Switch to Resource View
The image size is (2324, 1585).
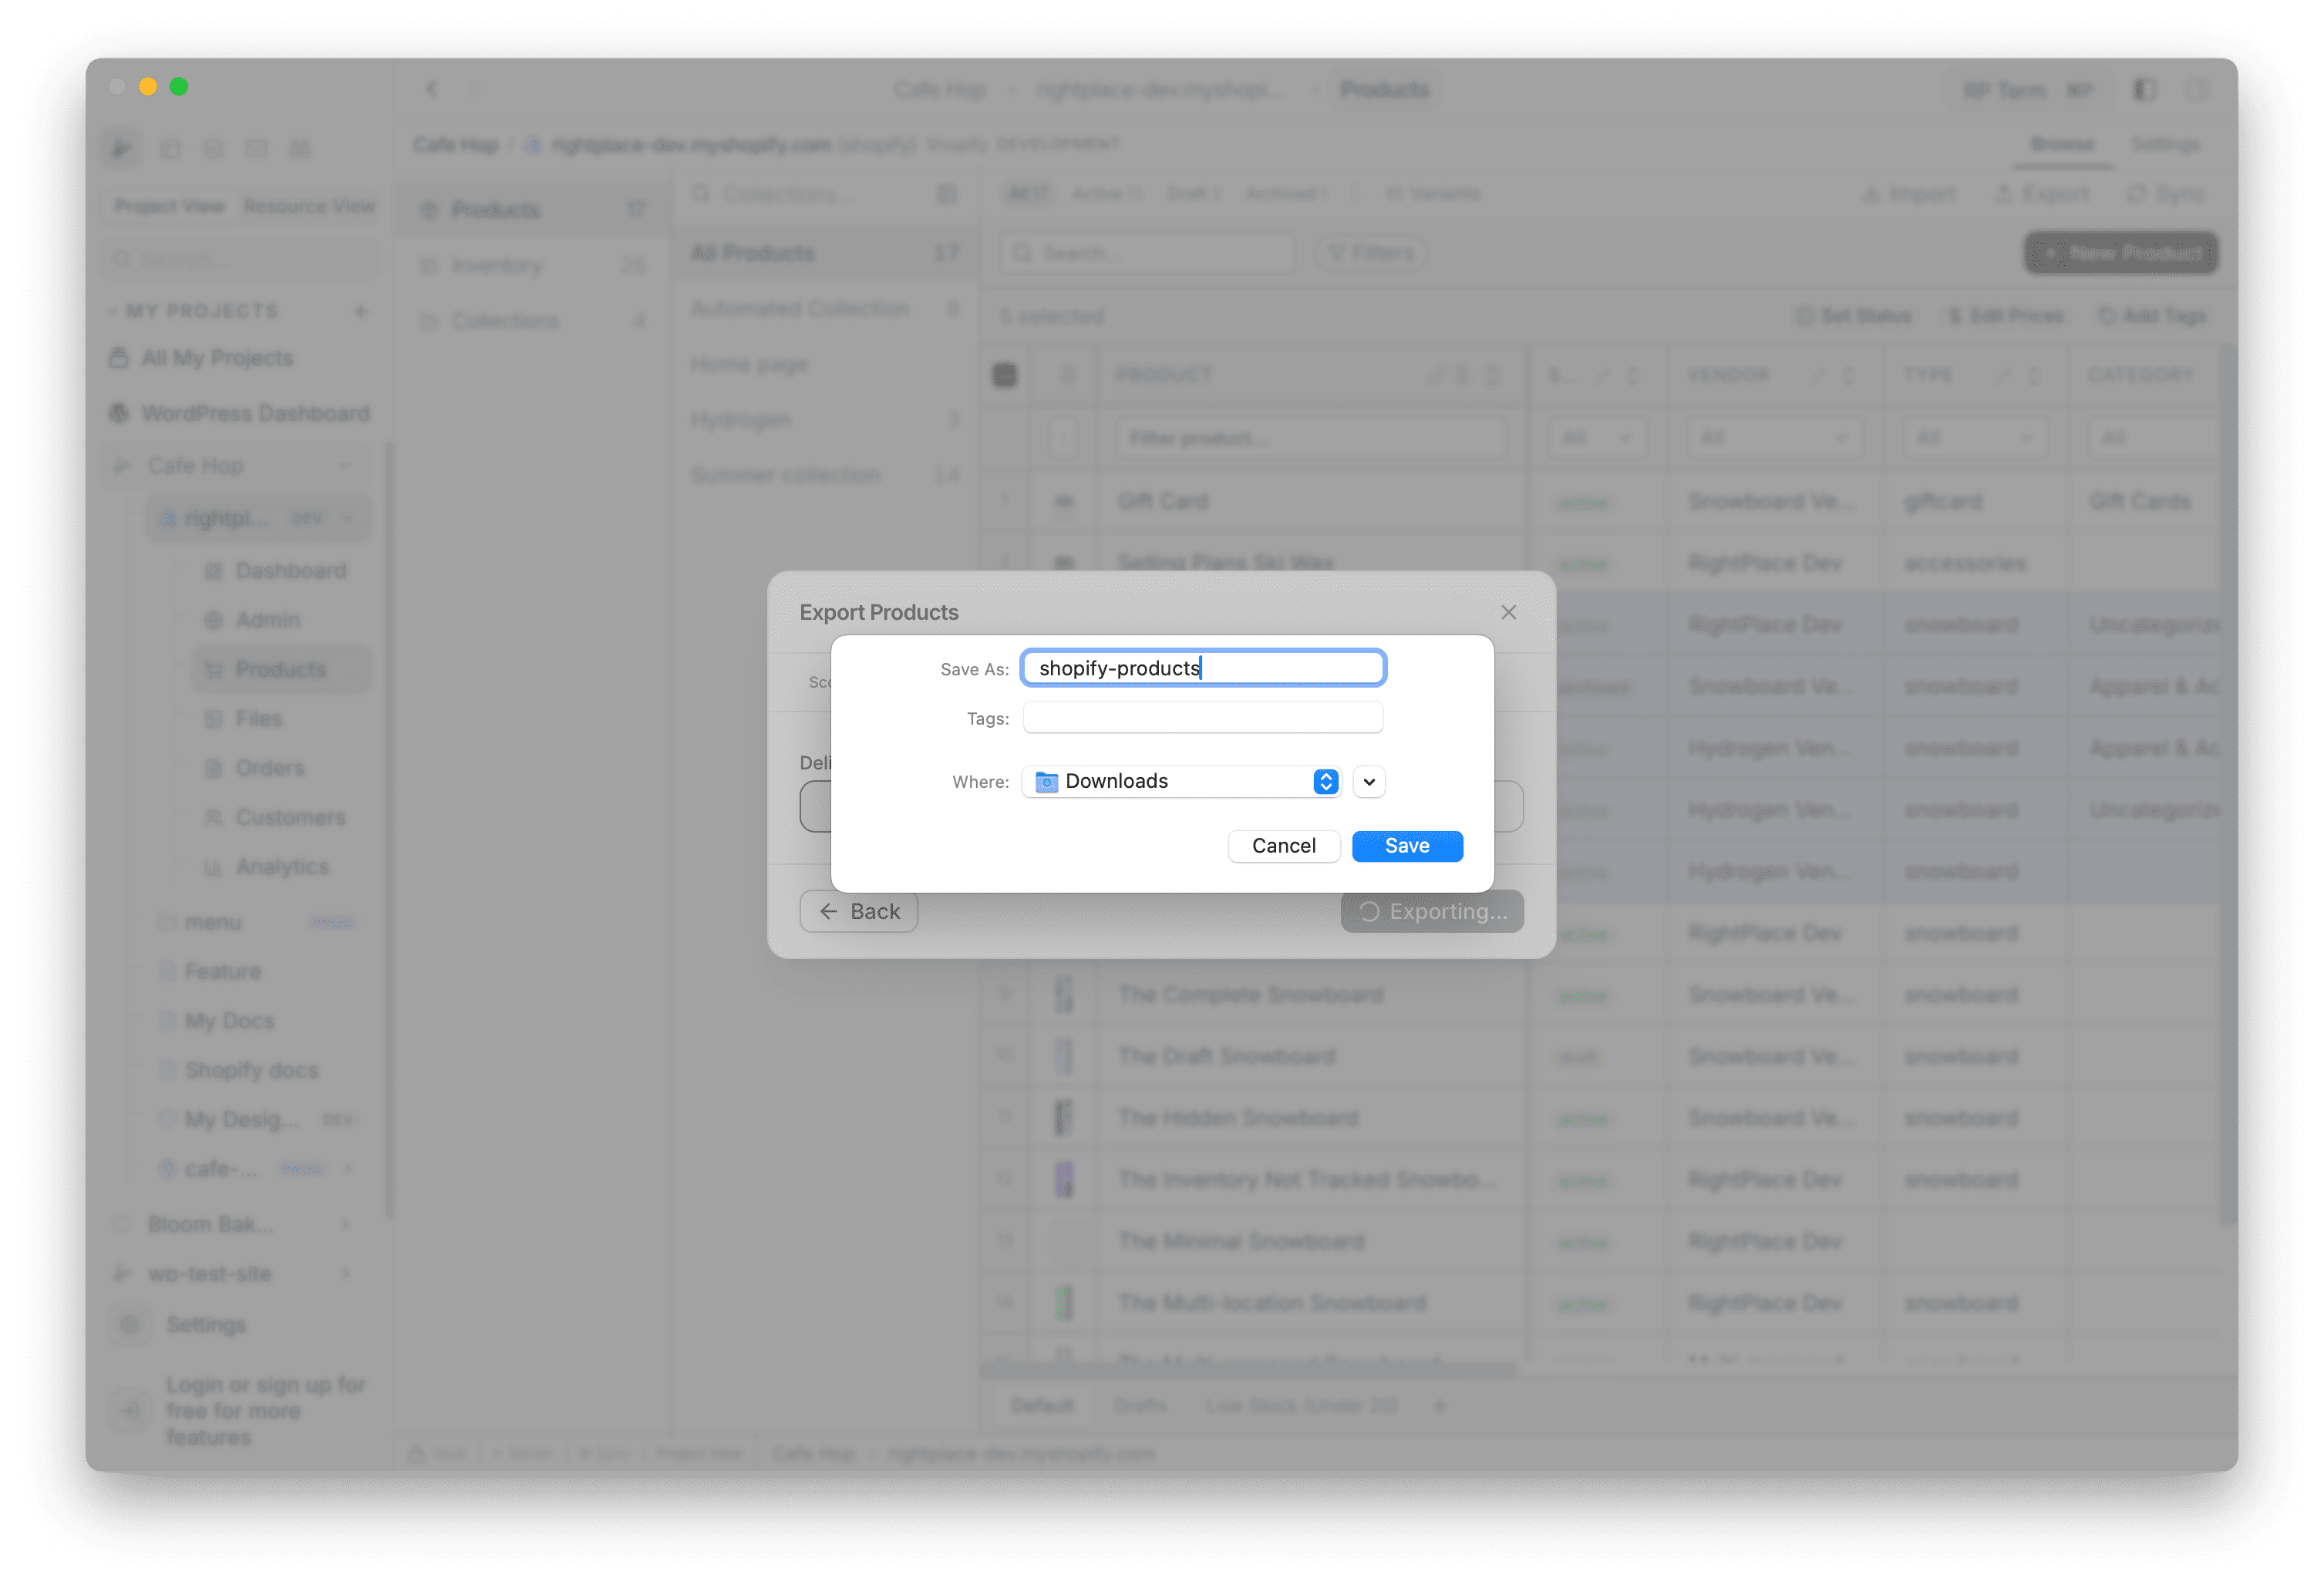coord(309,207)
